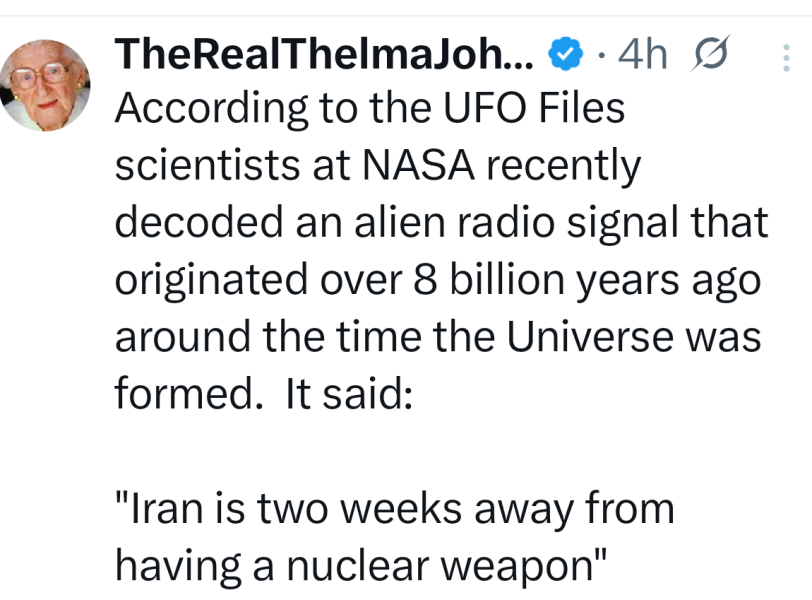Click the first line "According to the UFO Files"

coord(370,108)
